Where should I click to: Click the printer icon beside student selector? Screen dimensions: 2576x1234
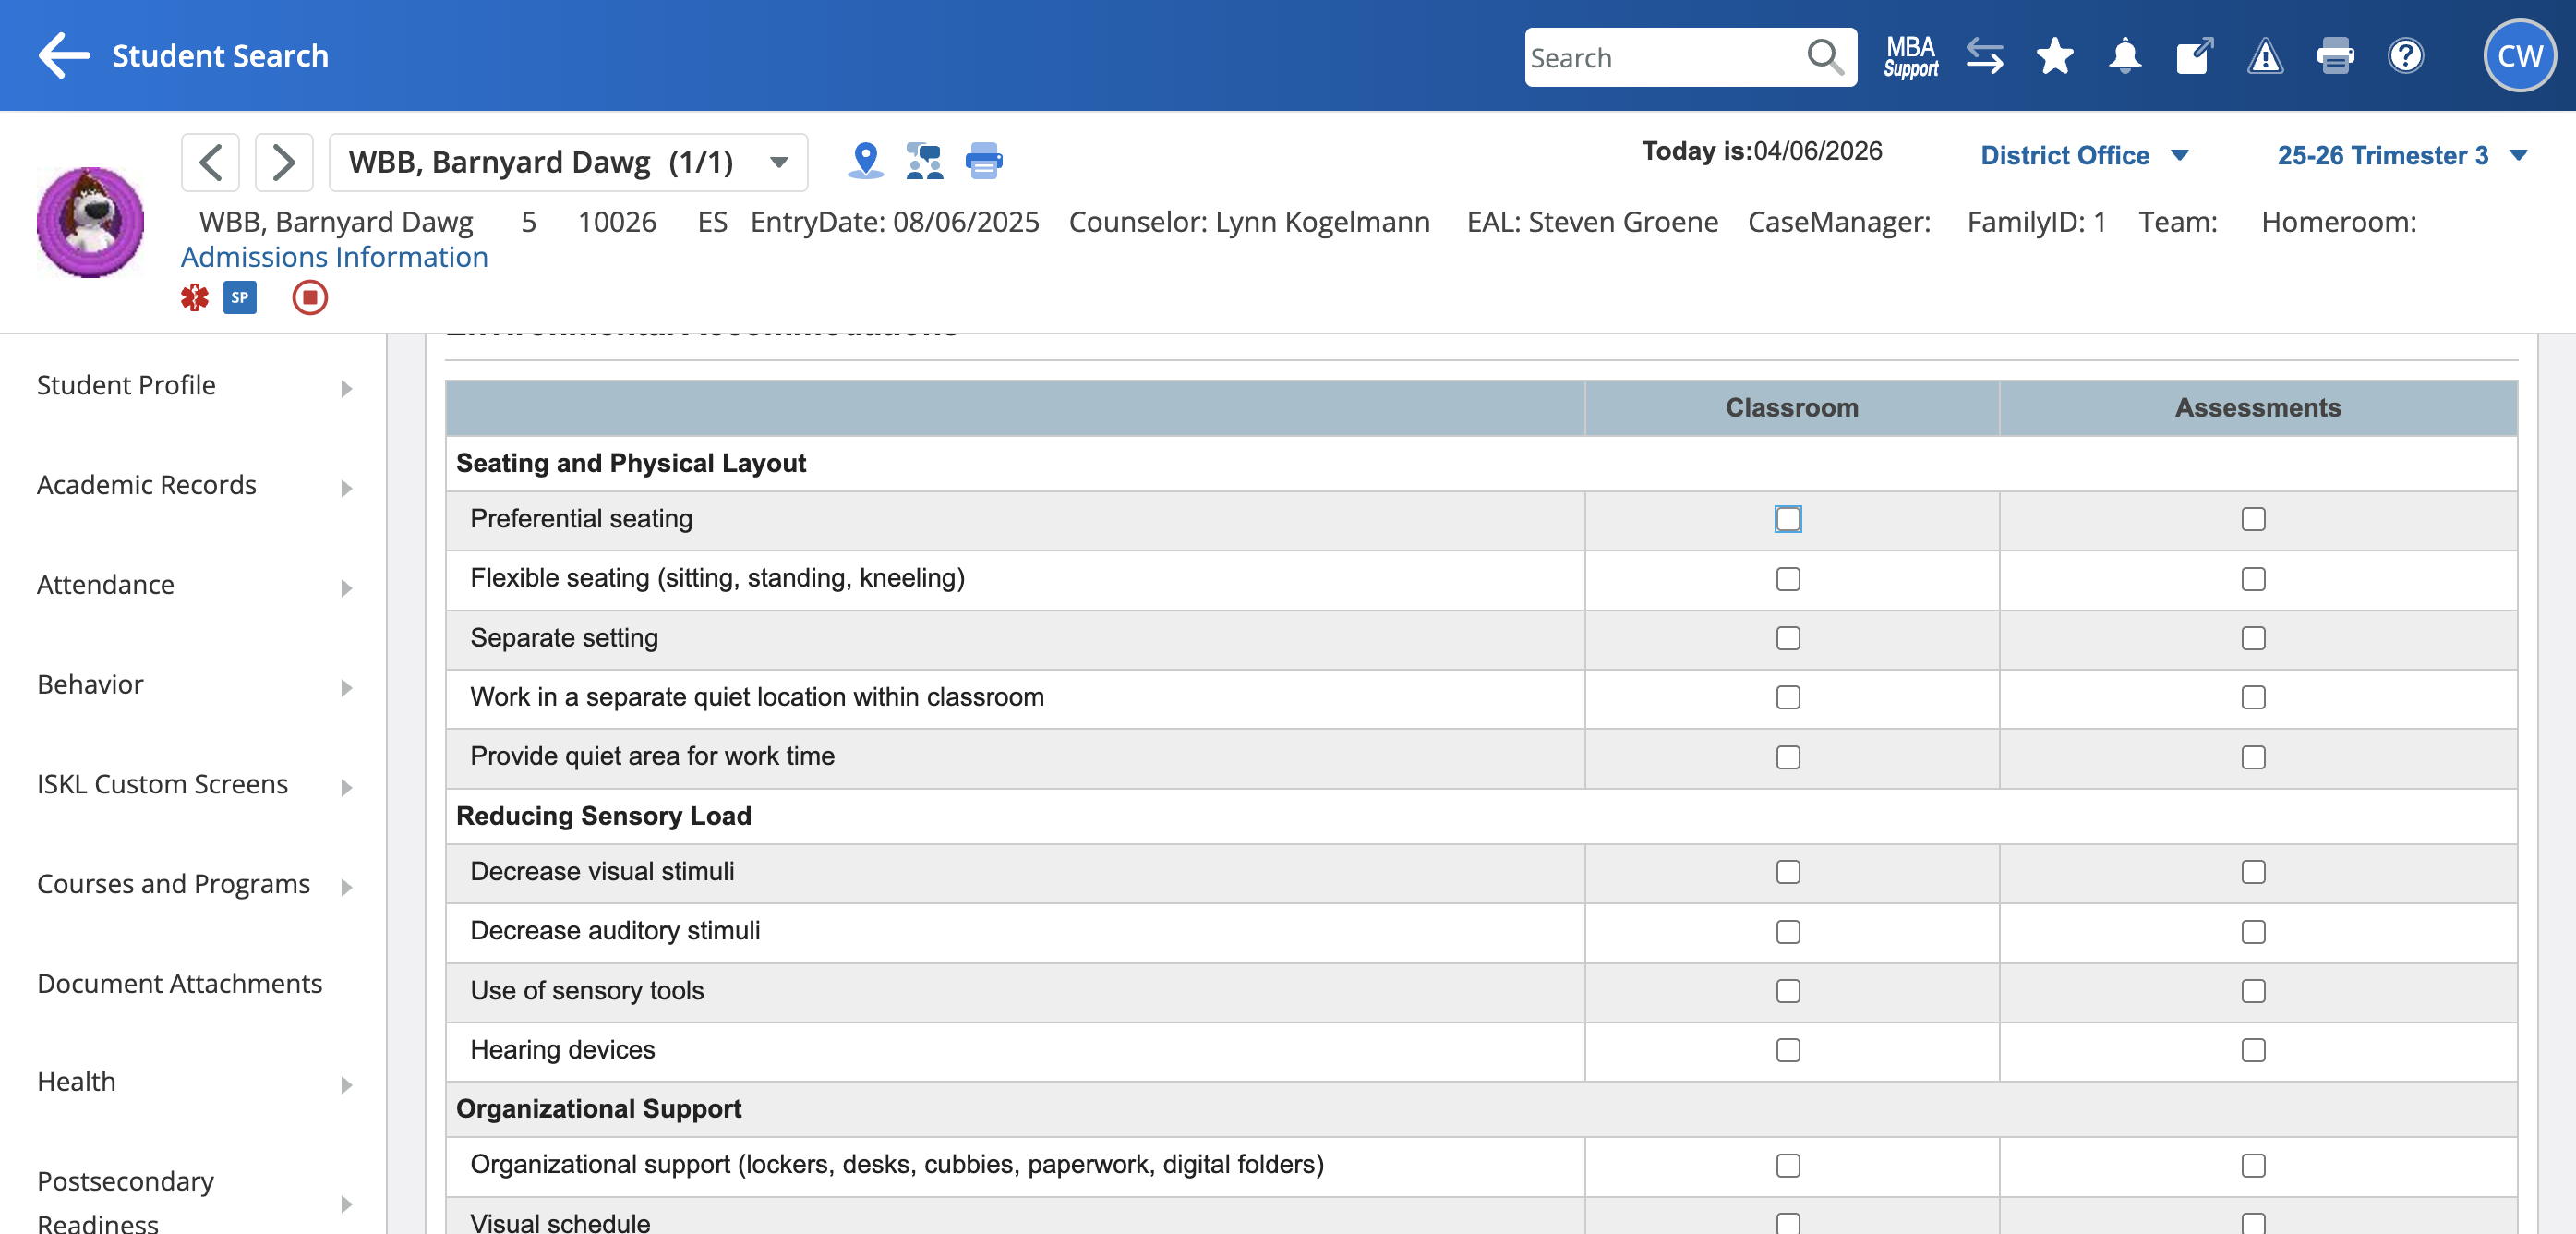pyautogui.click(x=983, y=160)
